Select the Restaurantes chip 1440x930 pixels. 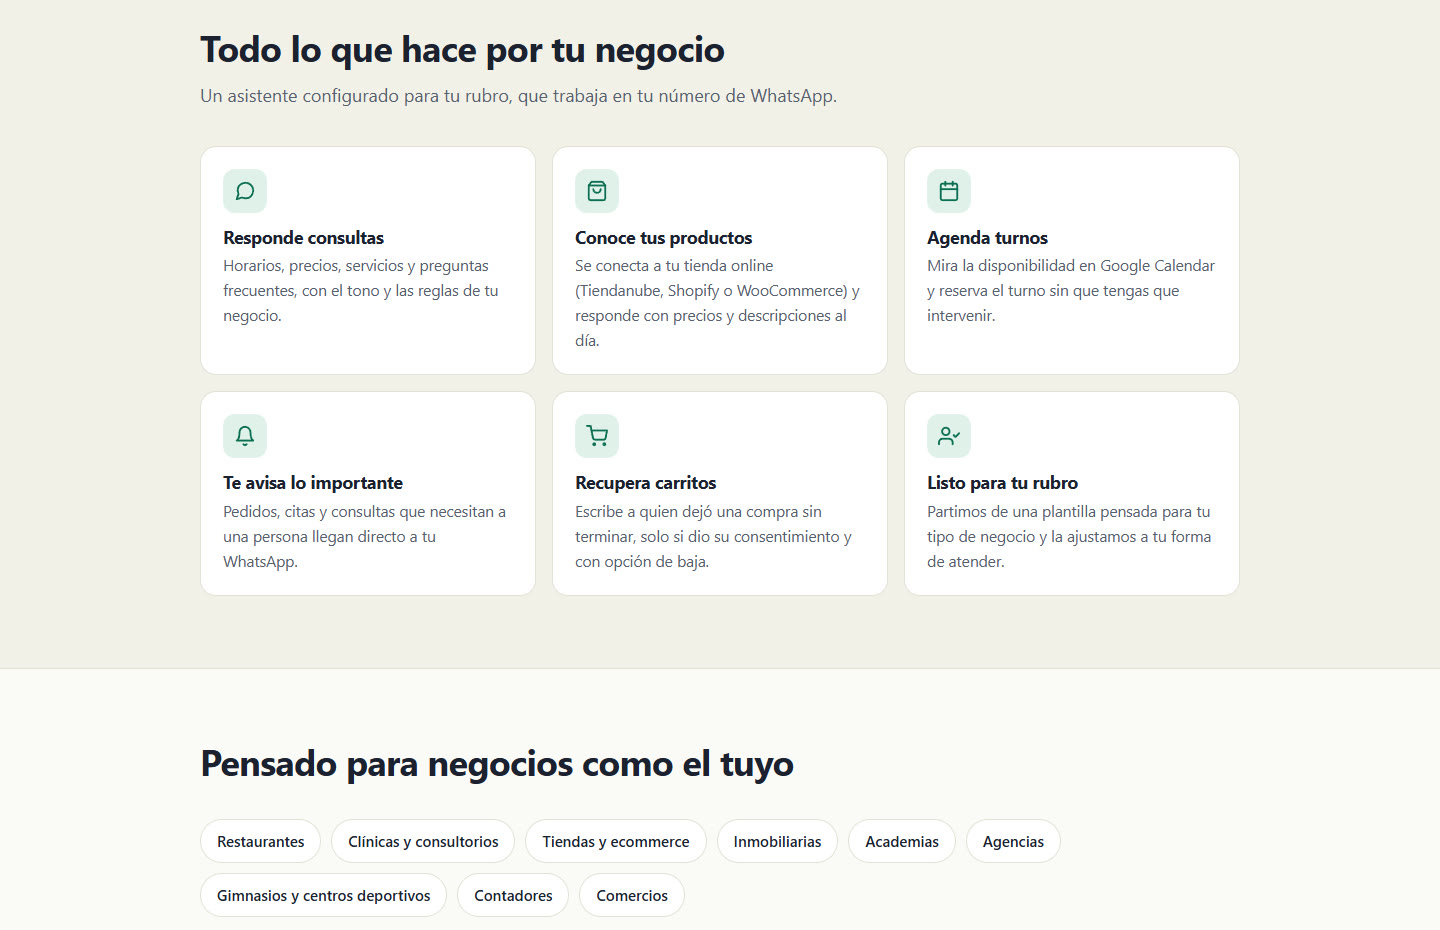261,841
